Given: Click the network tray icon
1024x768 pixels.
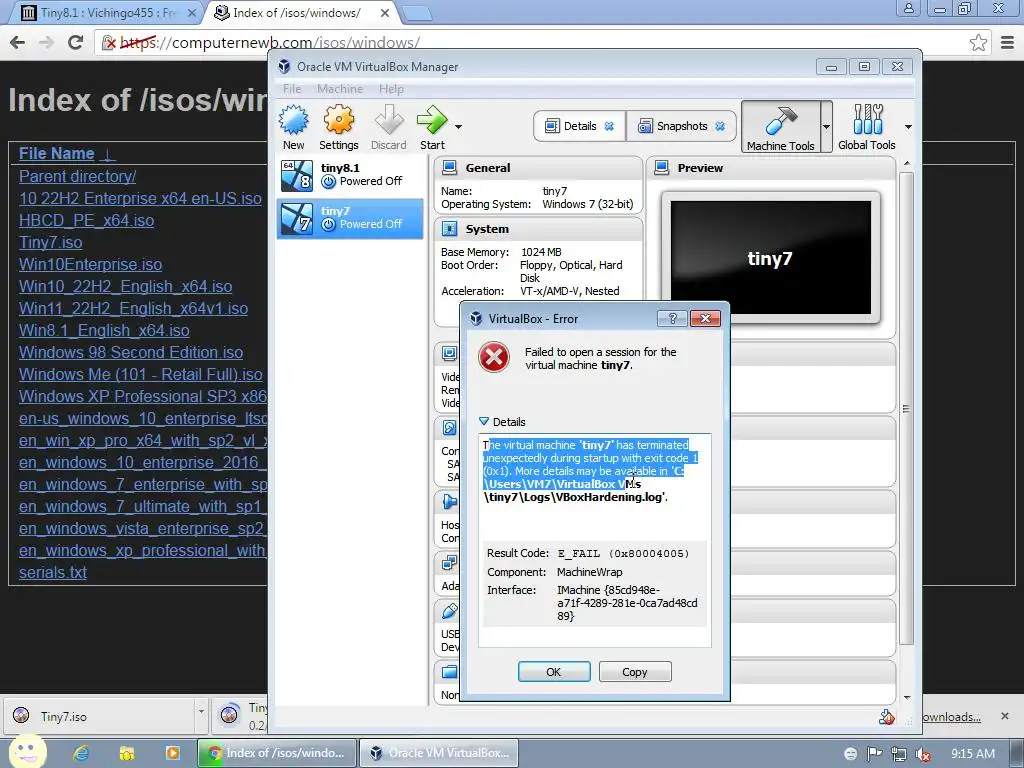Looking at the screenshot, I should (899, 754).
